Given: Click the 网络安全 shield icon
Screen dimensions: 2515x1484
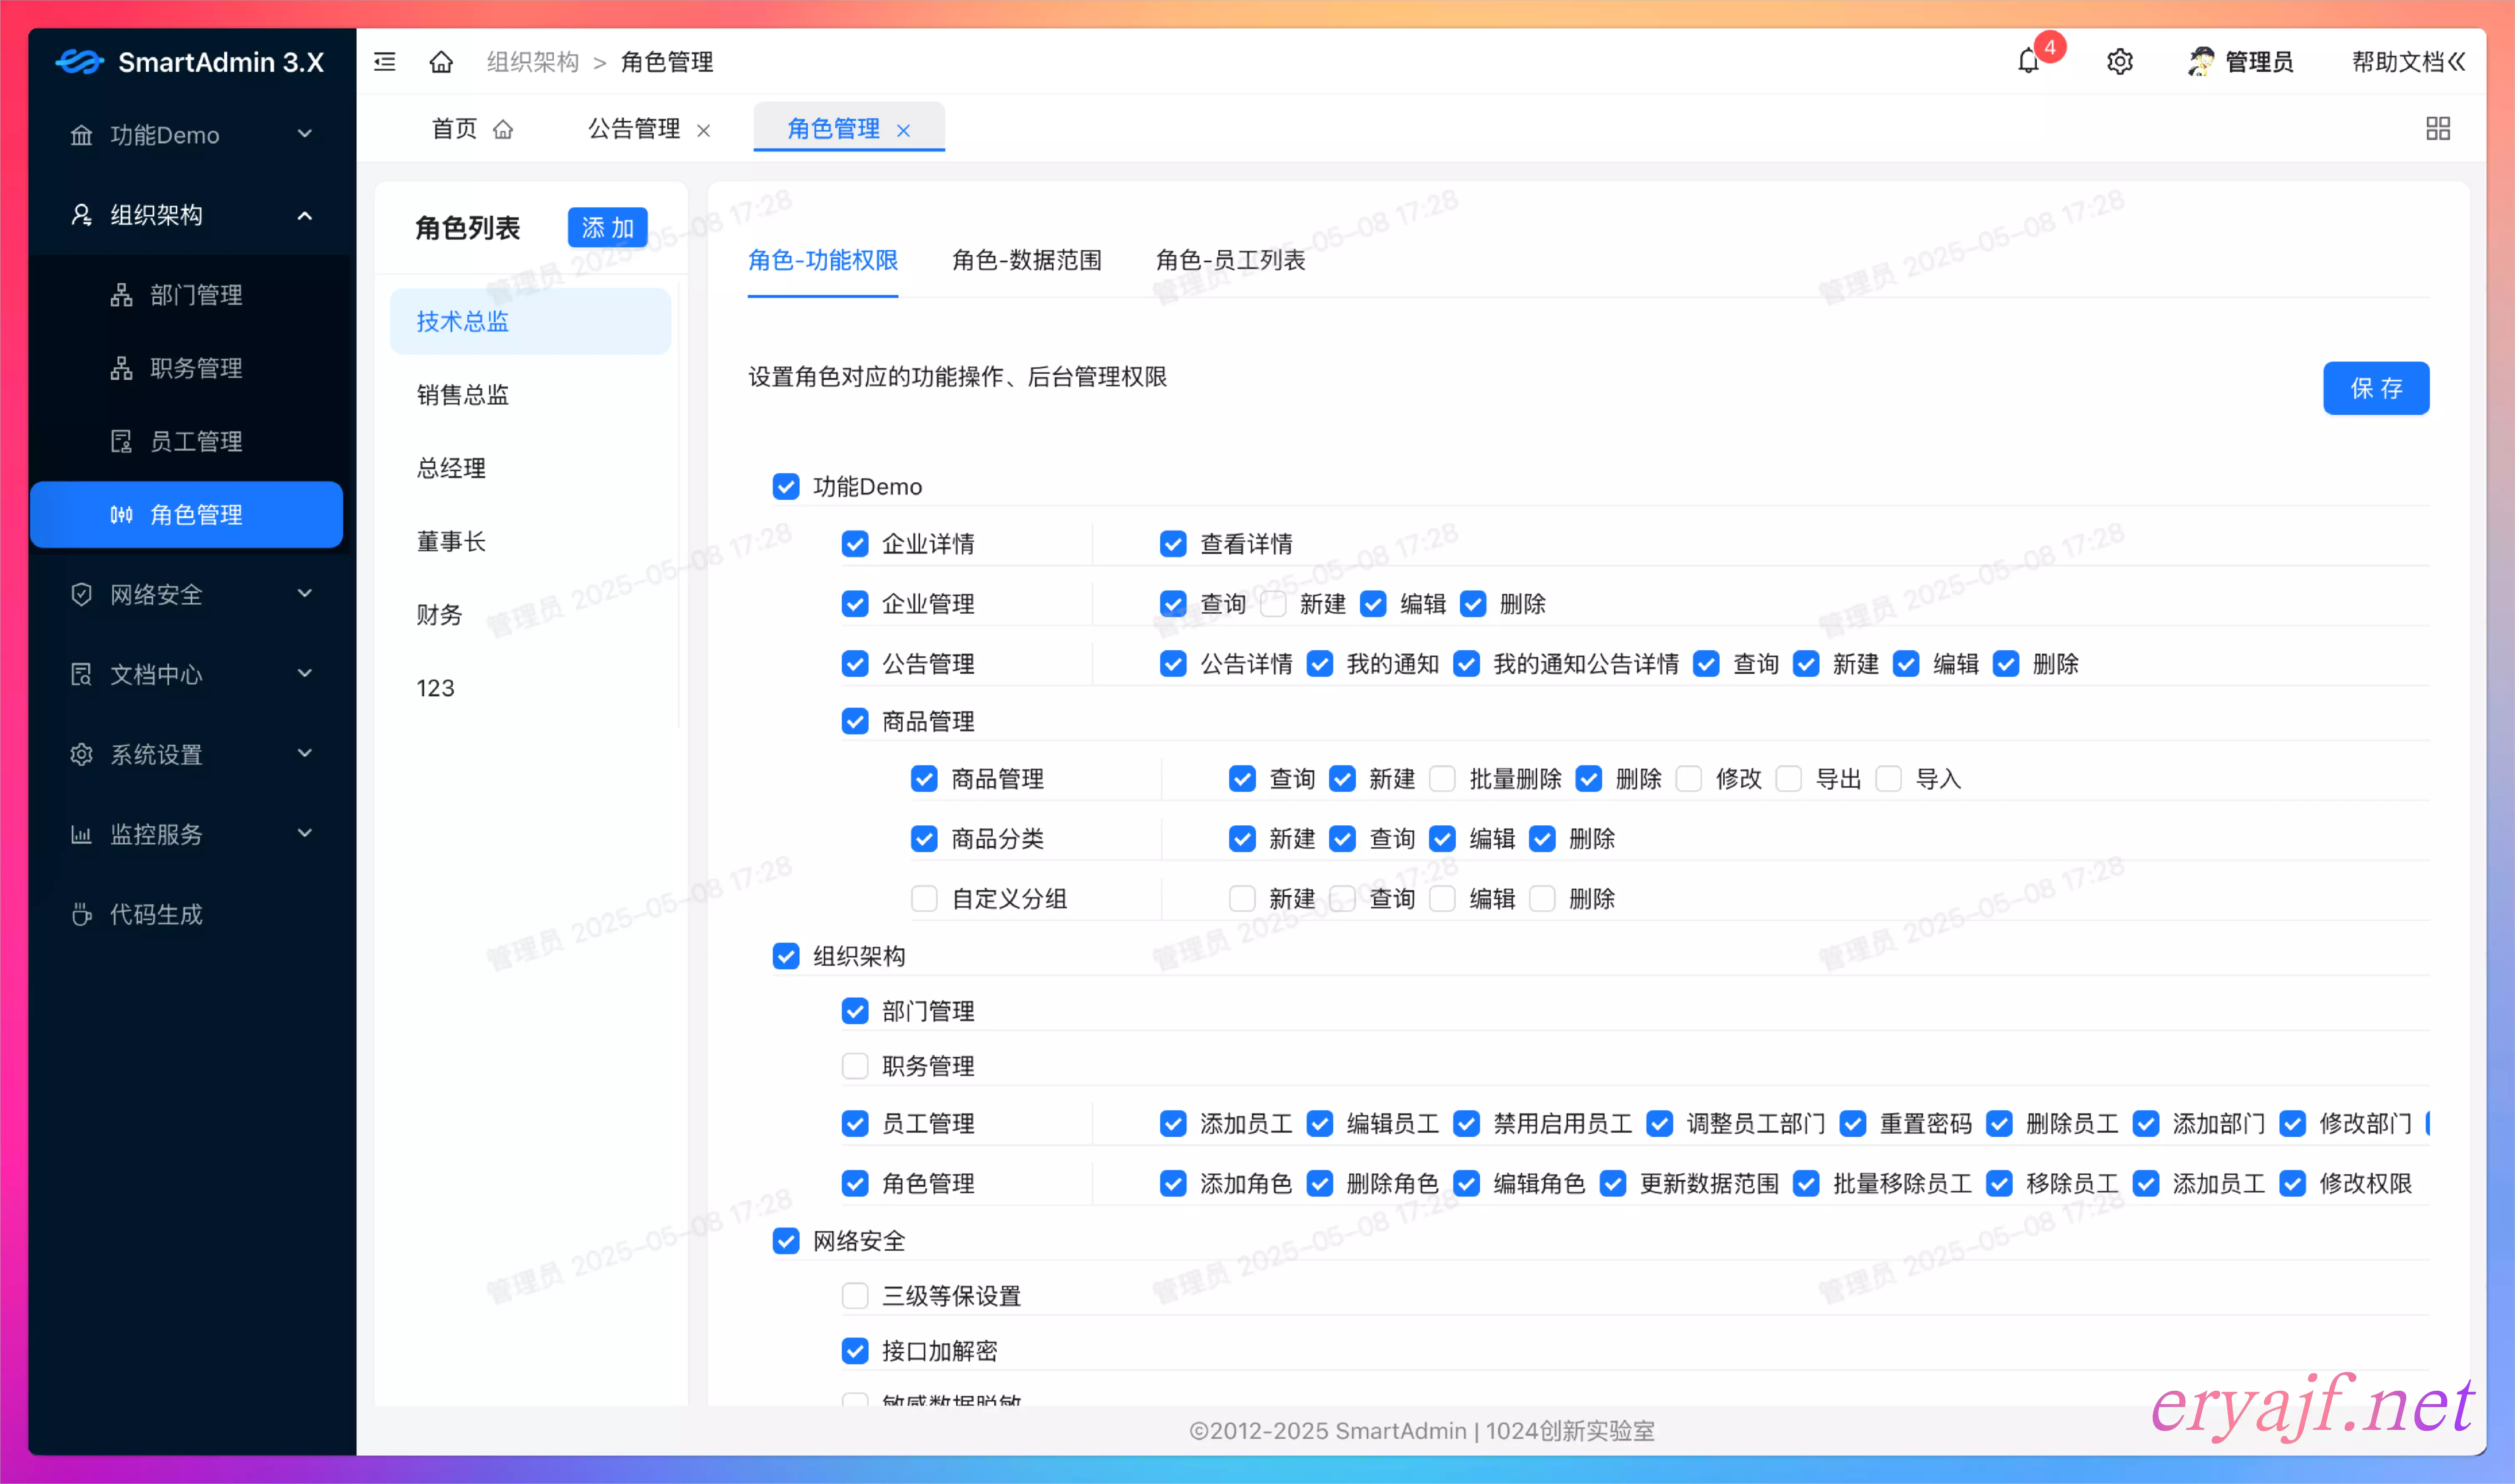Looking at the screenshot, I should pyautogui.click(x=81, y=594).
